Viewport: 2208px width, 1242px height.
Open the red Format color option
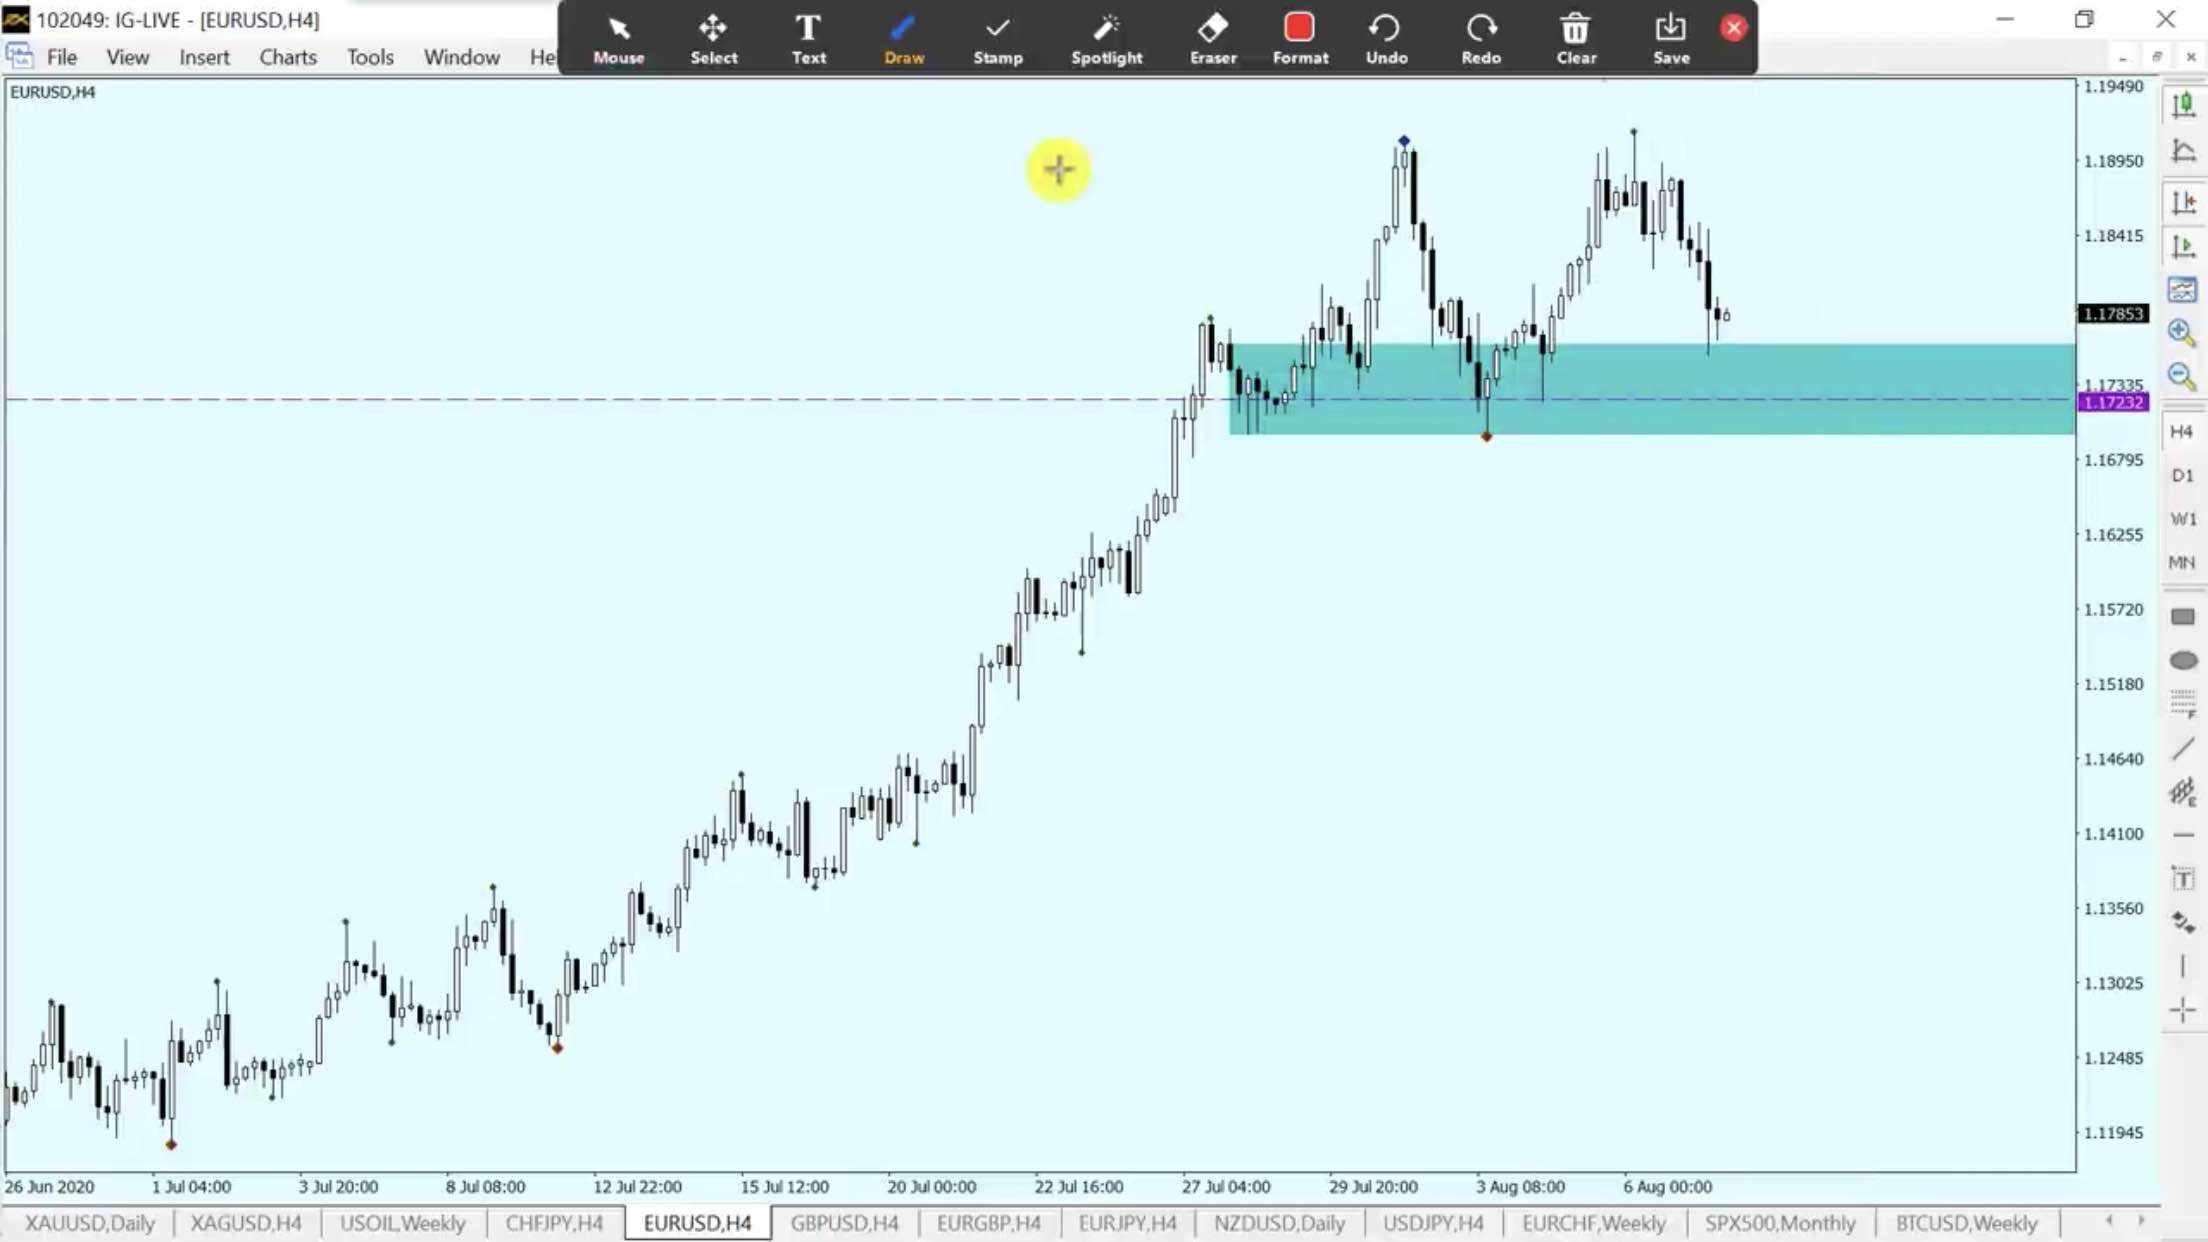pos(1299,38)
